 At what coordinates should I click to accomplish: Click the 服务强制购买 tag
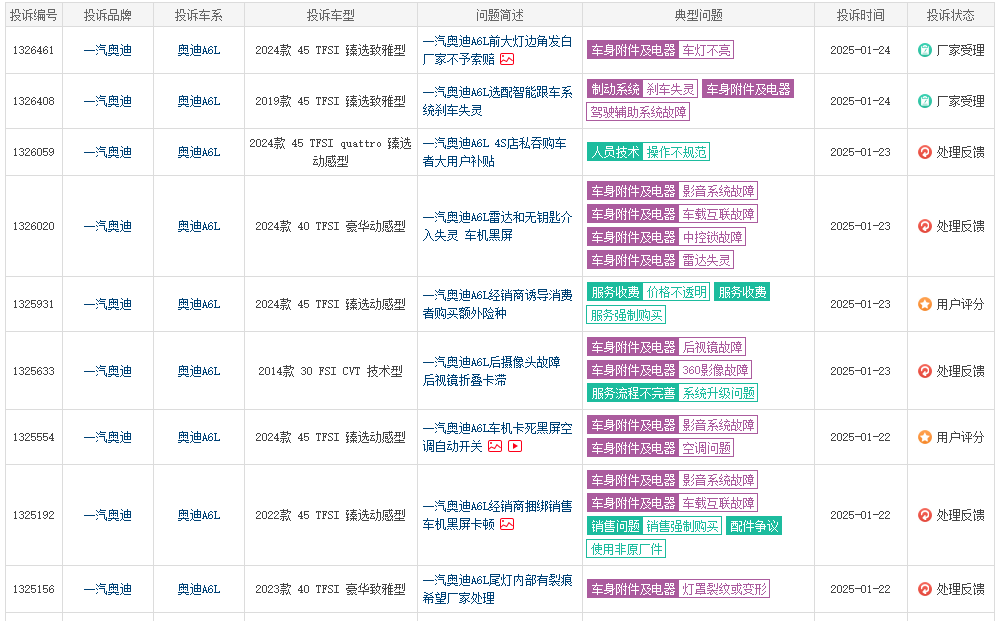[x=626, y=316]
